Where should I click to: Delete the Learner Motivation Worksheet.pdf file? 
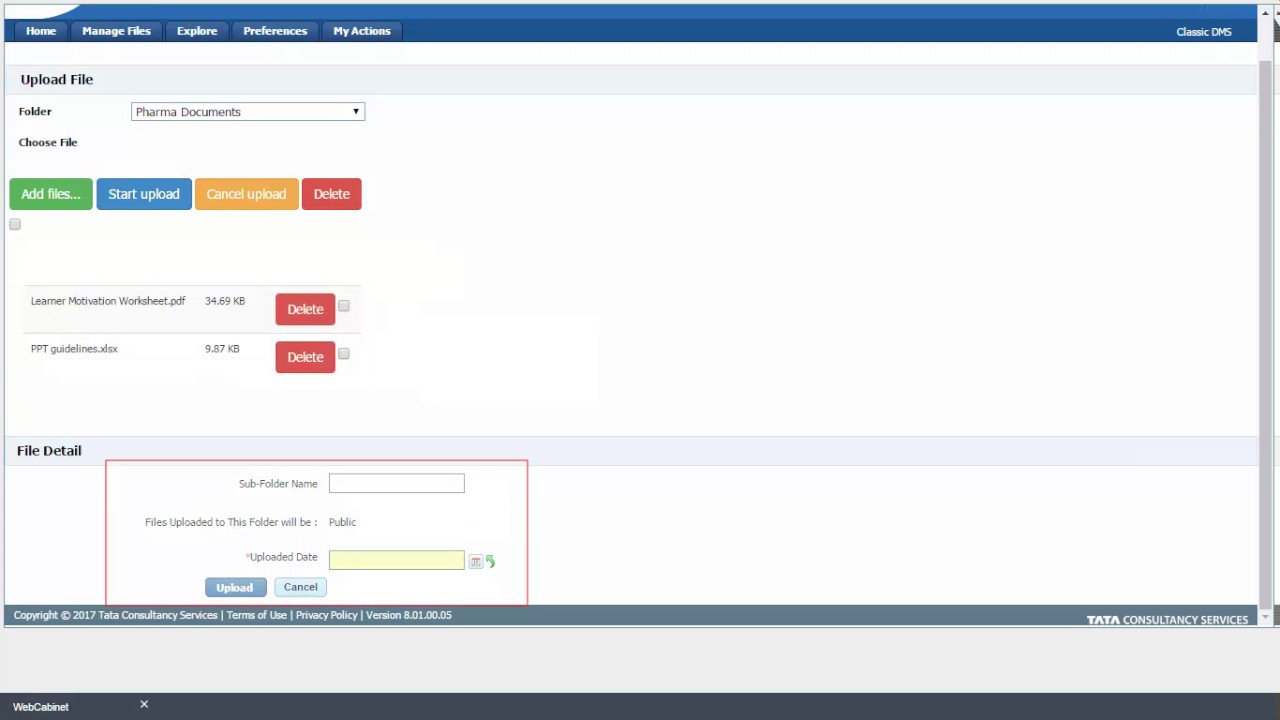pos(305,309)
